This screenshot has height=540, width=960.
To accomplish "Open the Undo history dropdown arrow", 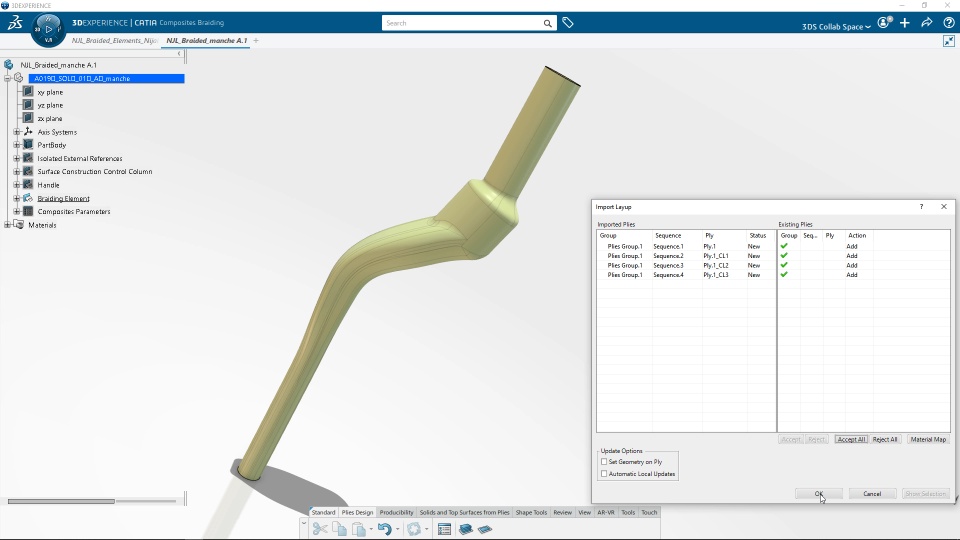I will [397, 529].
